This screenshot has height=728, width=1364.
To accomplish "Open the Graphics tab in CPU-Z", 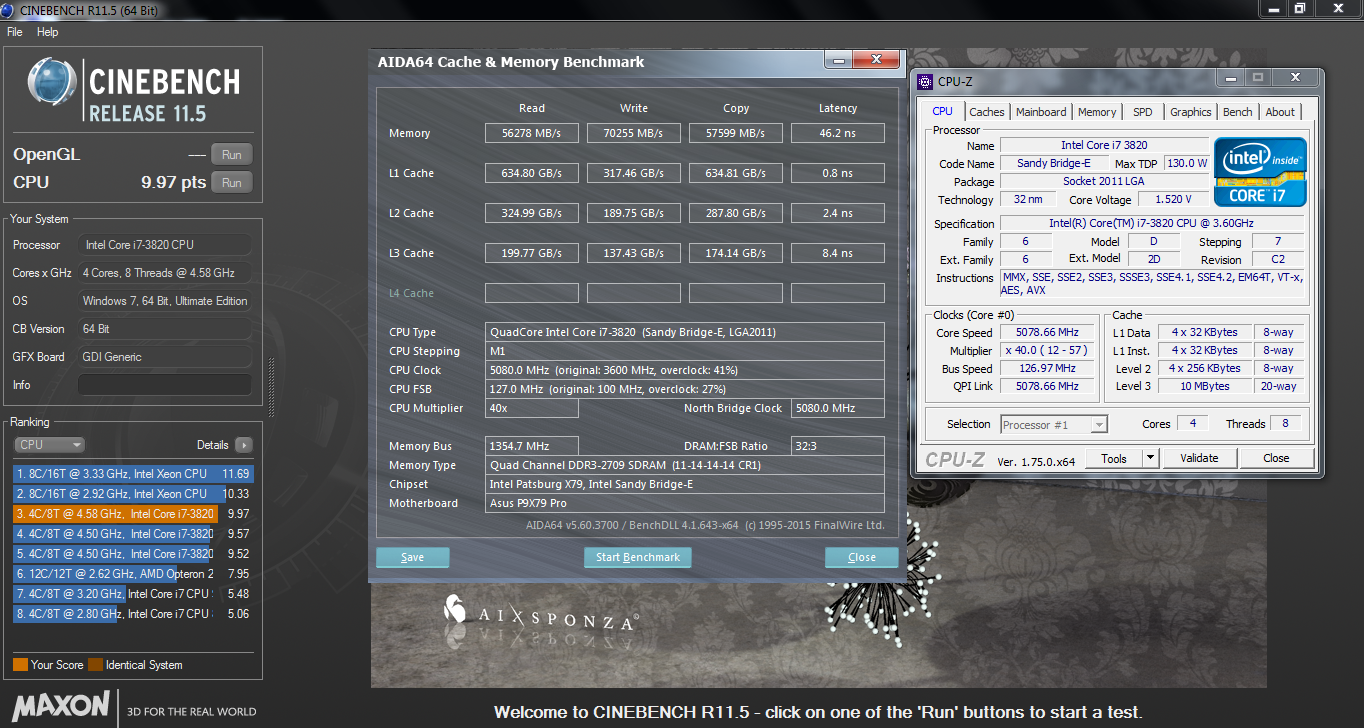I will (x=1191, y=112).
